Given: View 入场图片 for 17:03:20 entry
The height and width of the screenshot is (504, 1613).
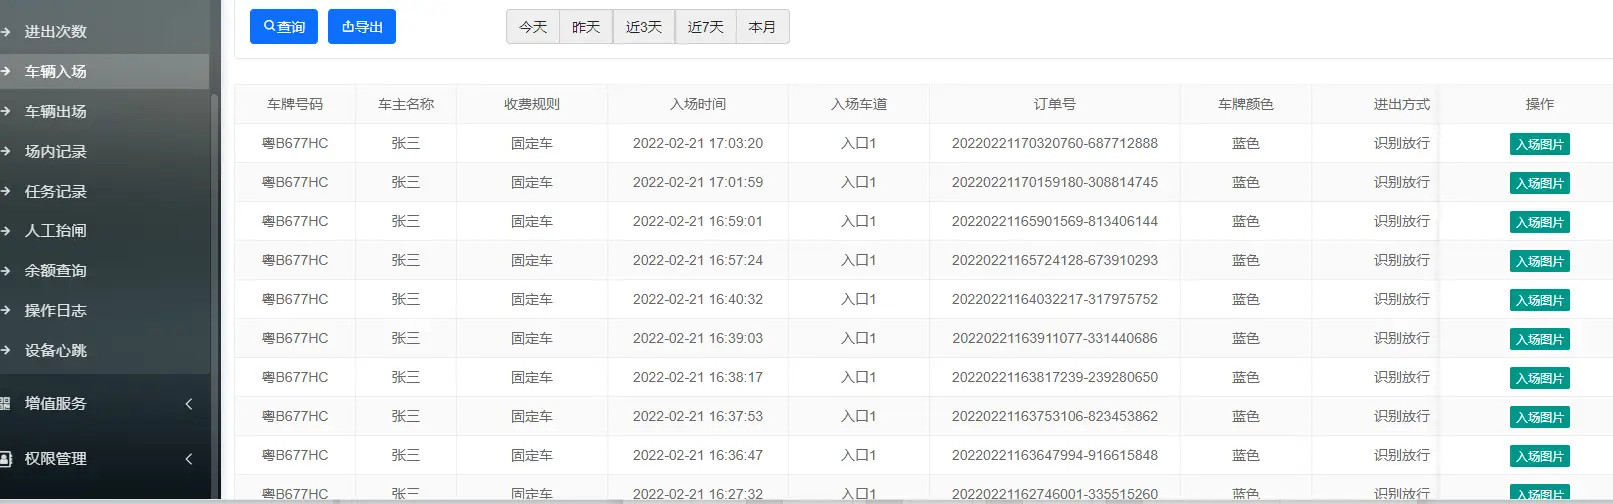Looking at the screenshot, I should (1539, 144).
